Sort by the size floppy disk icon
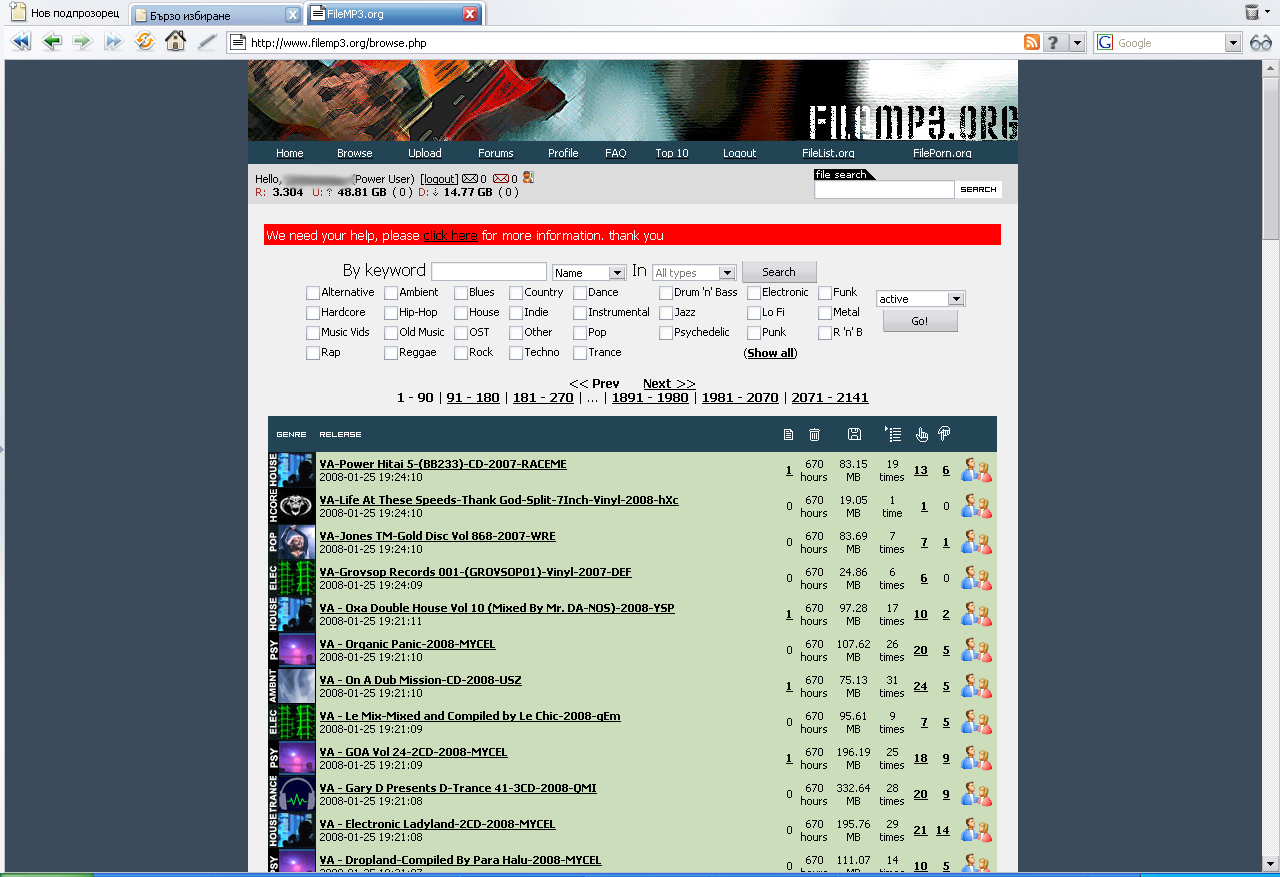 [854, 434]
